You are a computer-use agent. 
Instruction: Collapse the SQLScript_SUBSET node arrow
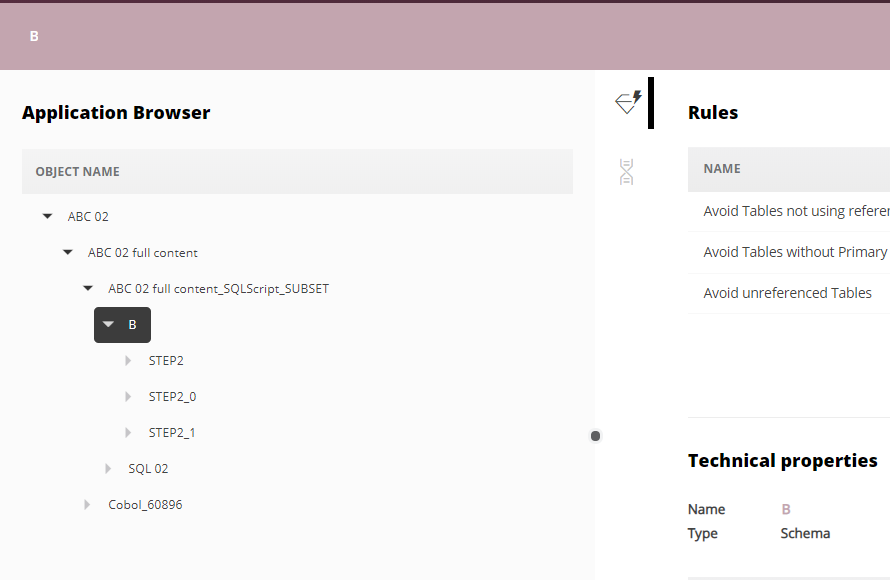[x=88, y=289]
